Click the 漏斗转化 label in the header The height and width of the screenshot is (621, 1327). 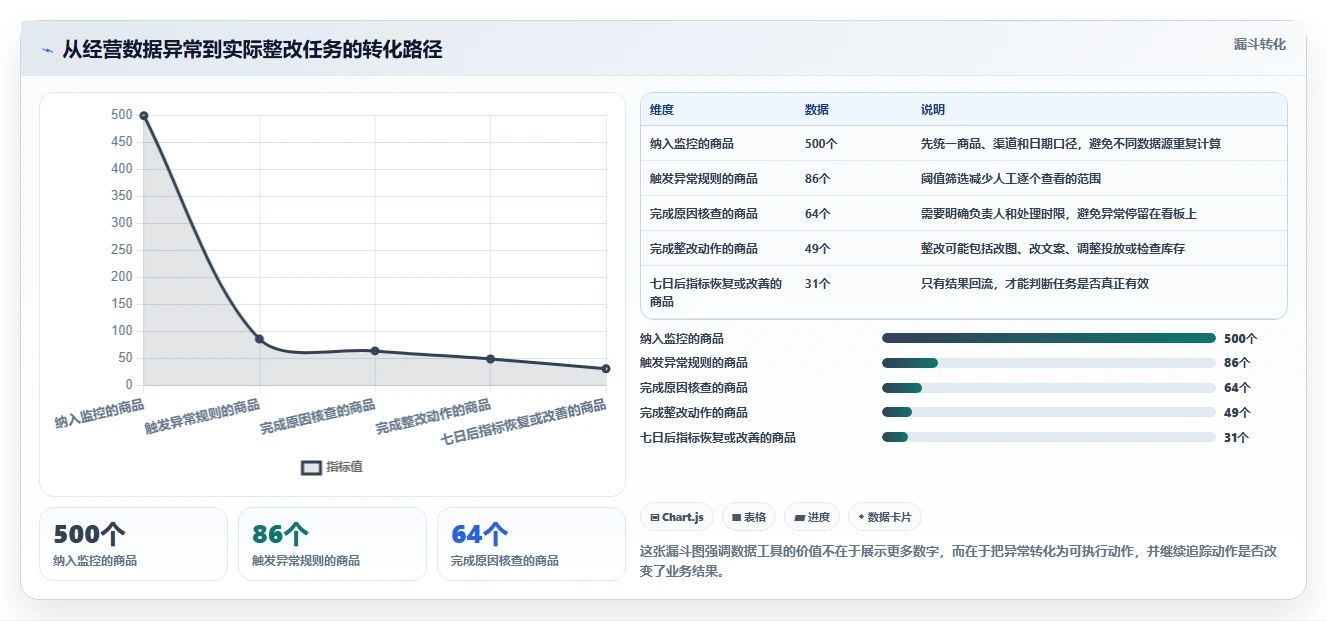[1259, 45]
